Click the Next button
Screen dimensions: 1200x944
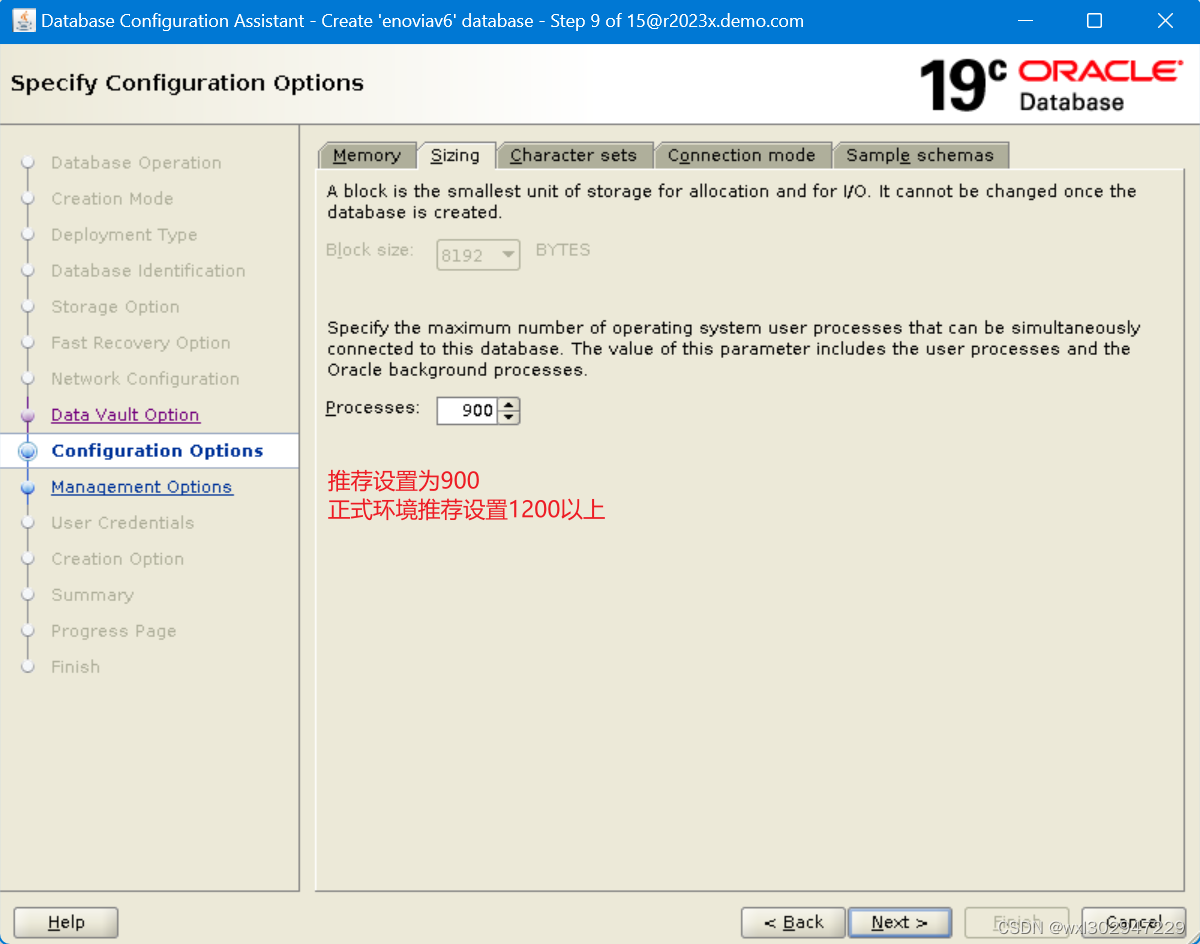tap(899, 922)
